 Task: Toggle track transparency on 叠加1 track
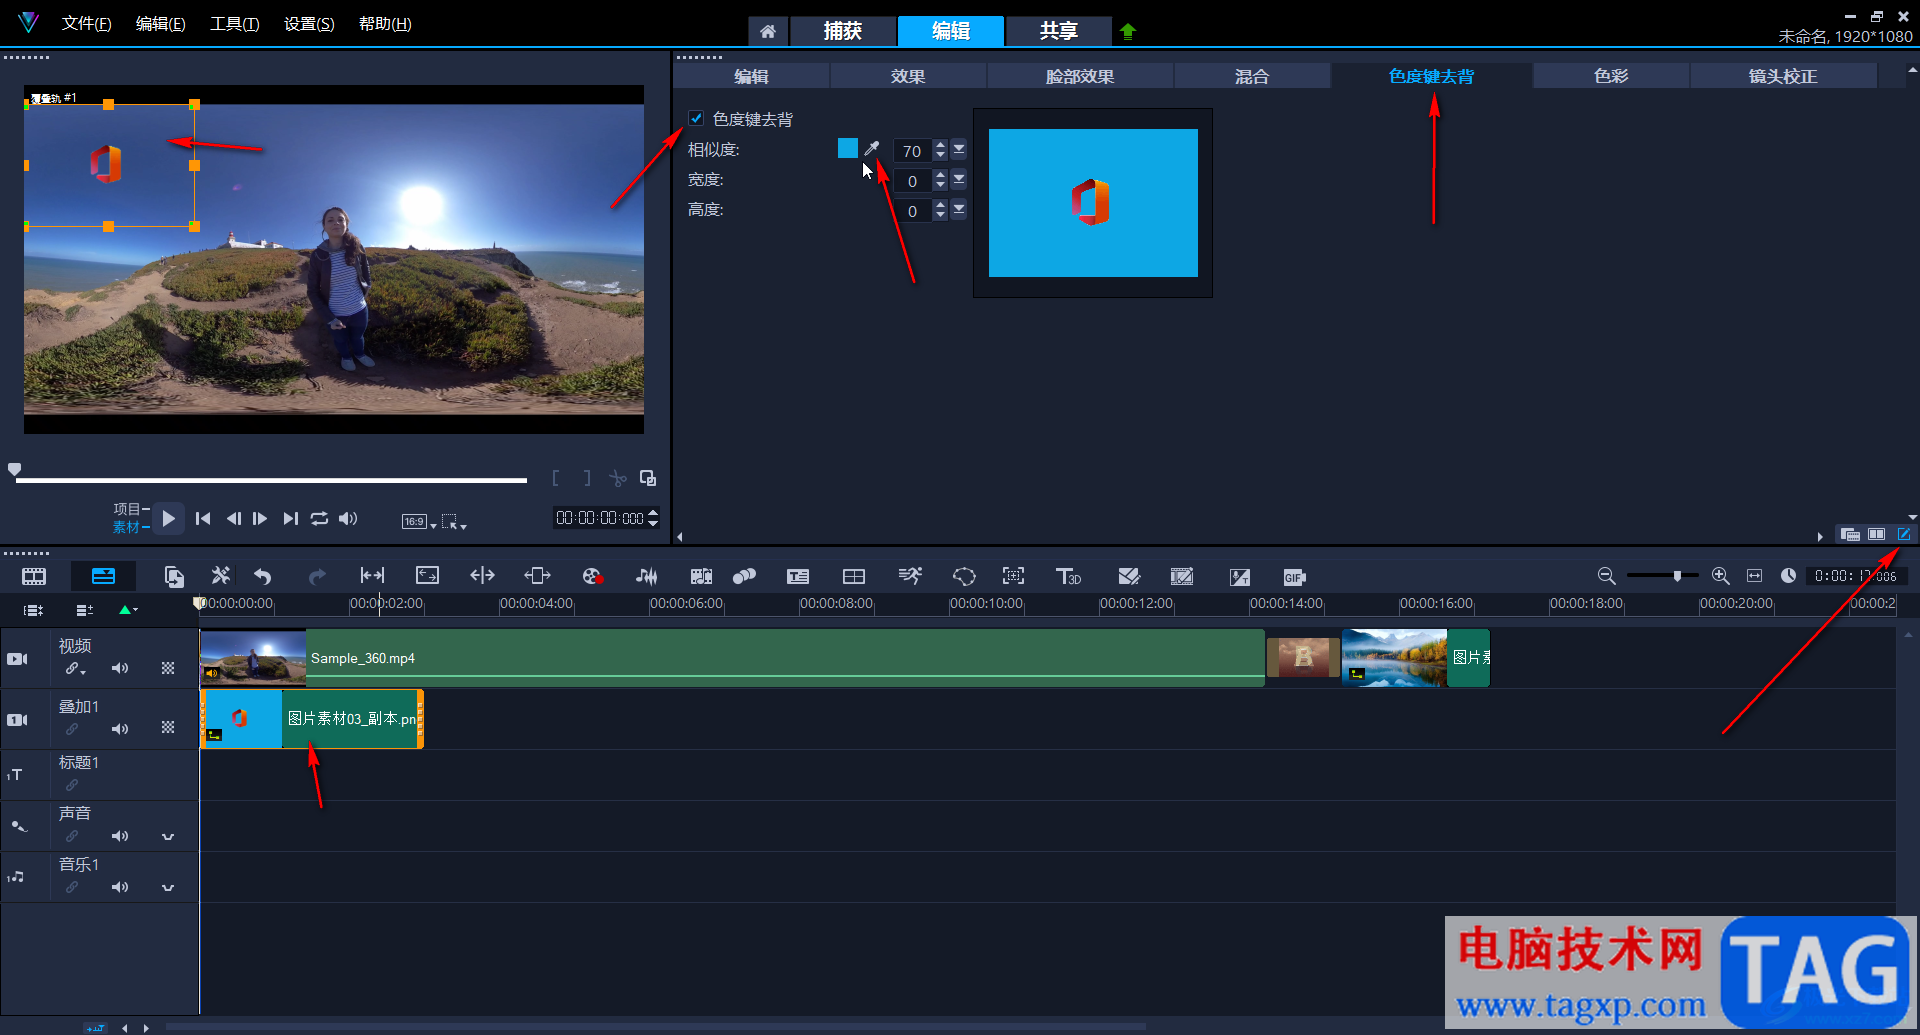click(x=168, y=728)
